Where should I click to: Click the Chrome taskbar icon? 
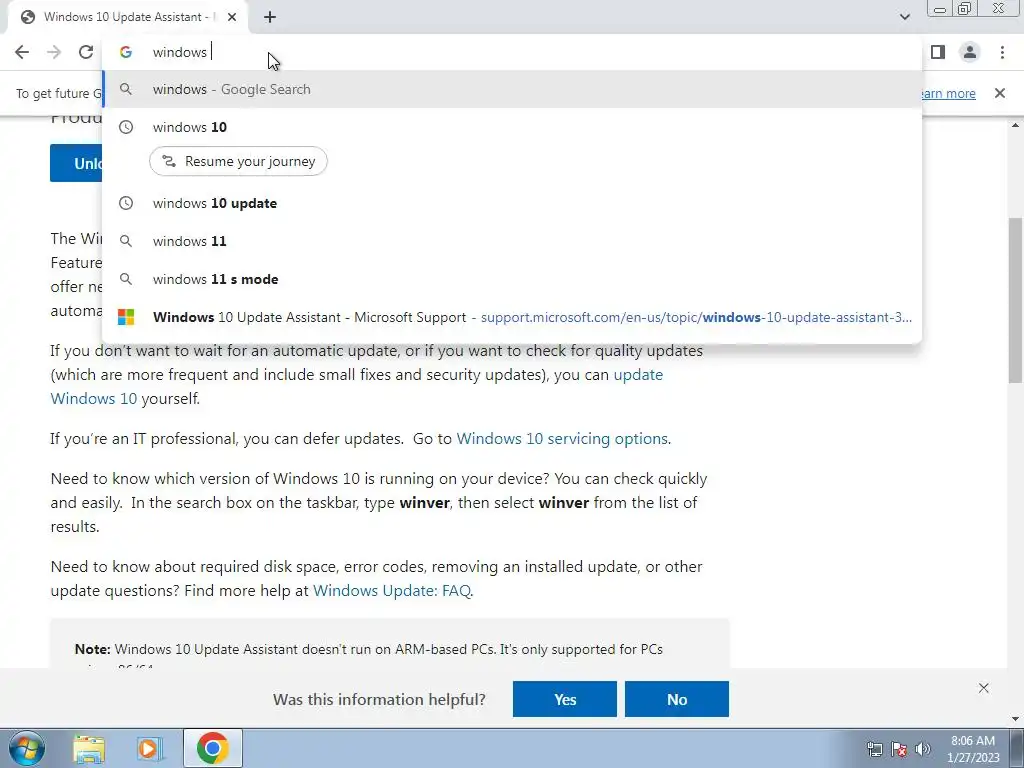coord(212,748)
